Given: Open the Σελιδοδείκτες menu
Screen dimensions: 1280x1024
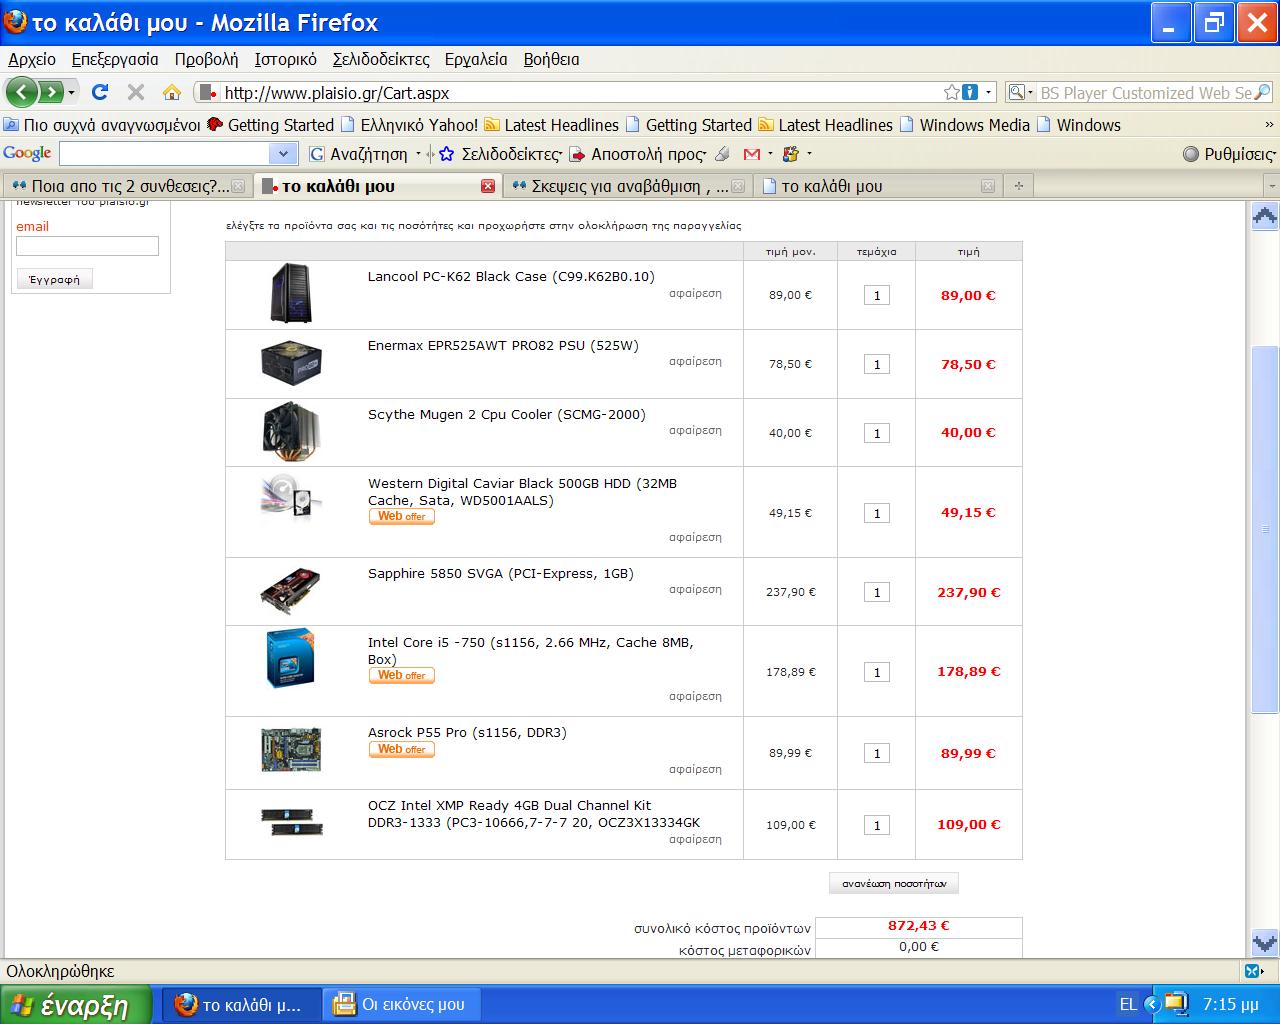Looking at the screenshot, I should point(381,59).
